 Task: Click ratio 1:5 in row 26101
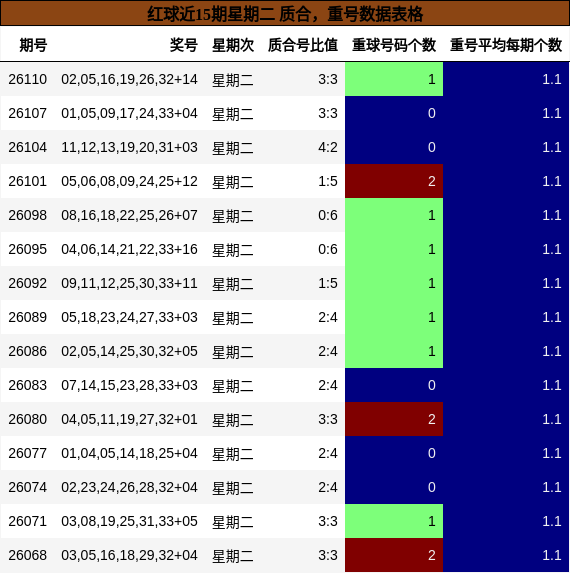(x=328, y=181)
